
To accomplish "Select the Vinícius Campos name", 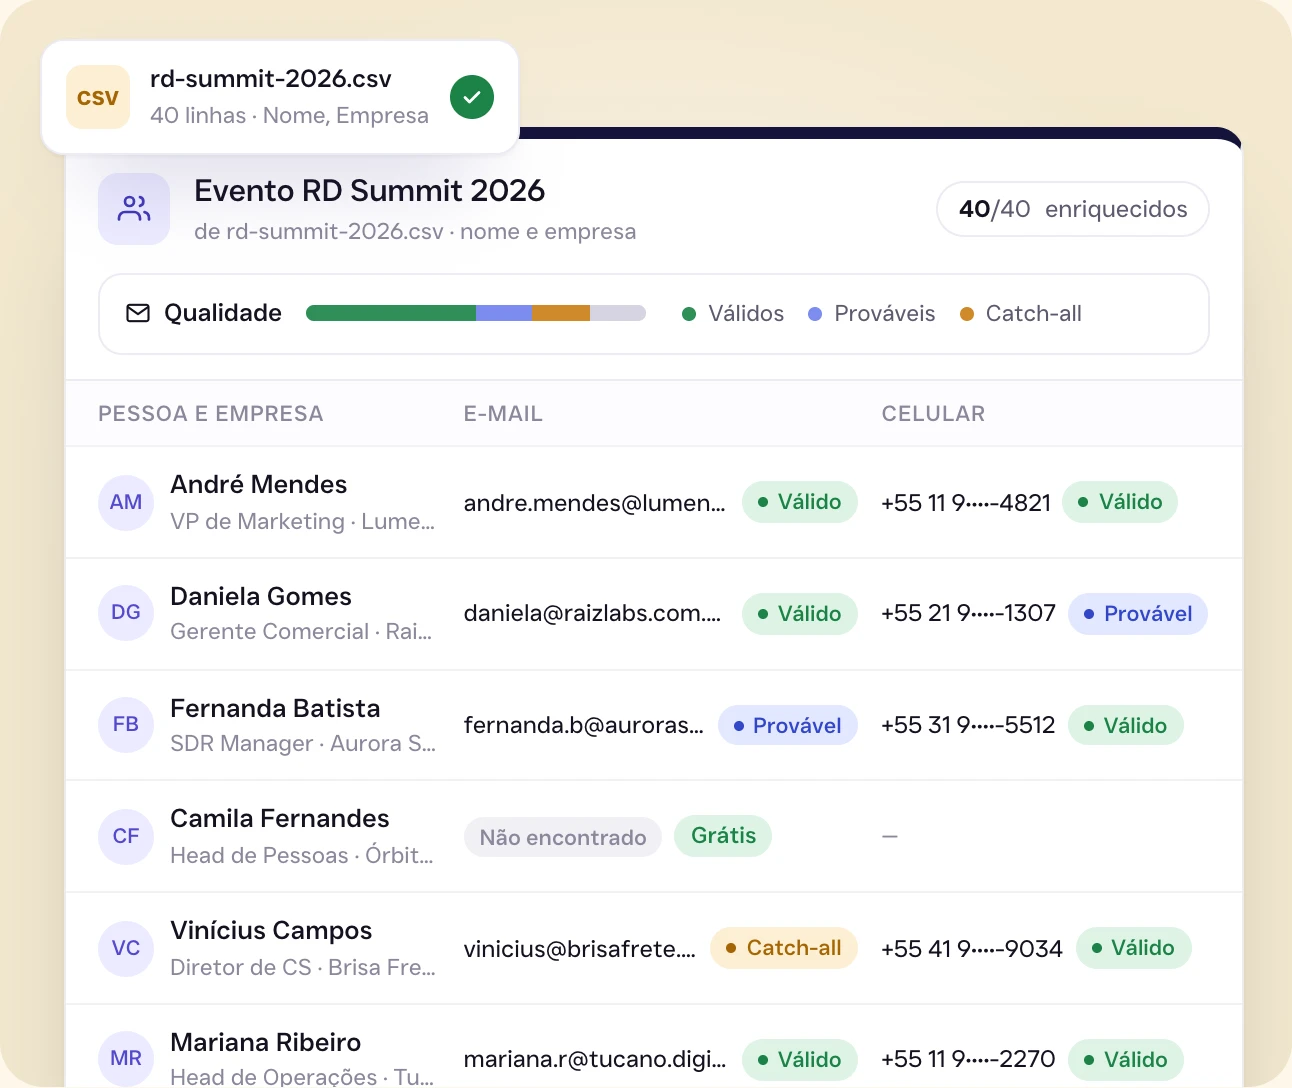I will point(271,930).
